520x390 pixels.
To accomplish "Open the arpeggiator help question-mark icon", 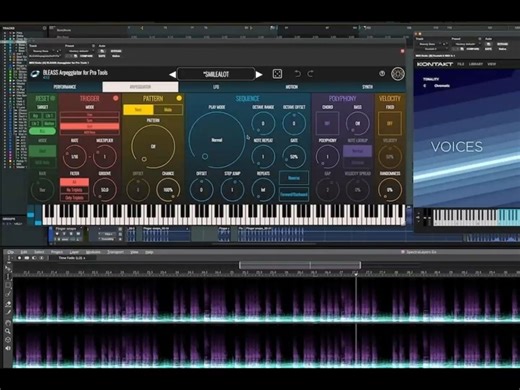I will click(x=382, y=73).
